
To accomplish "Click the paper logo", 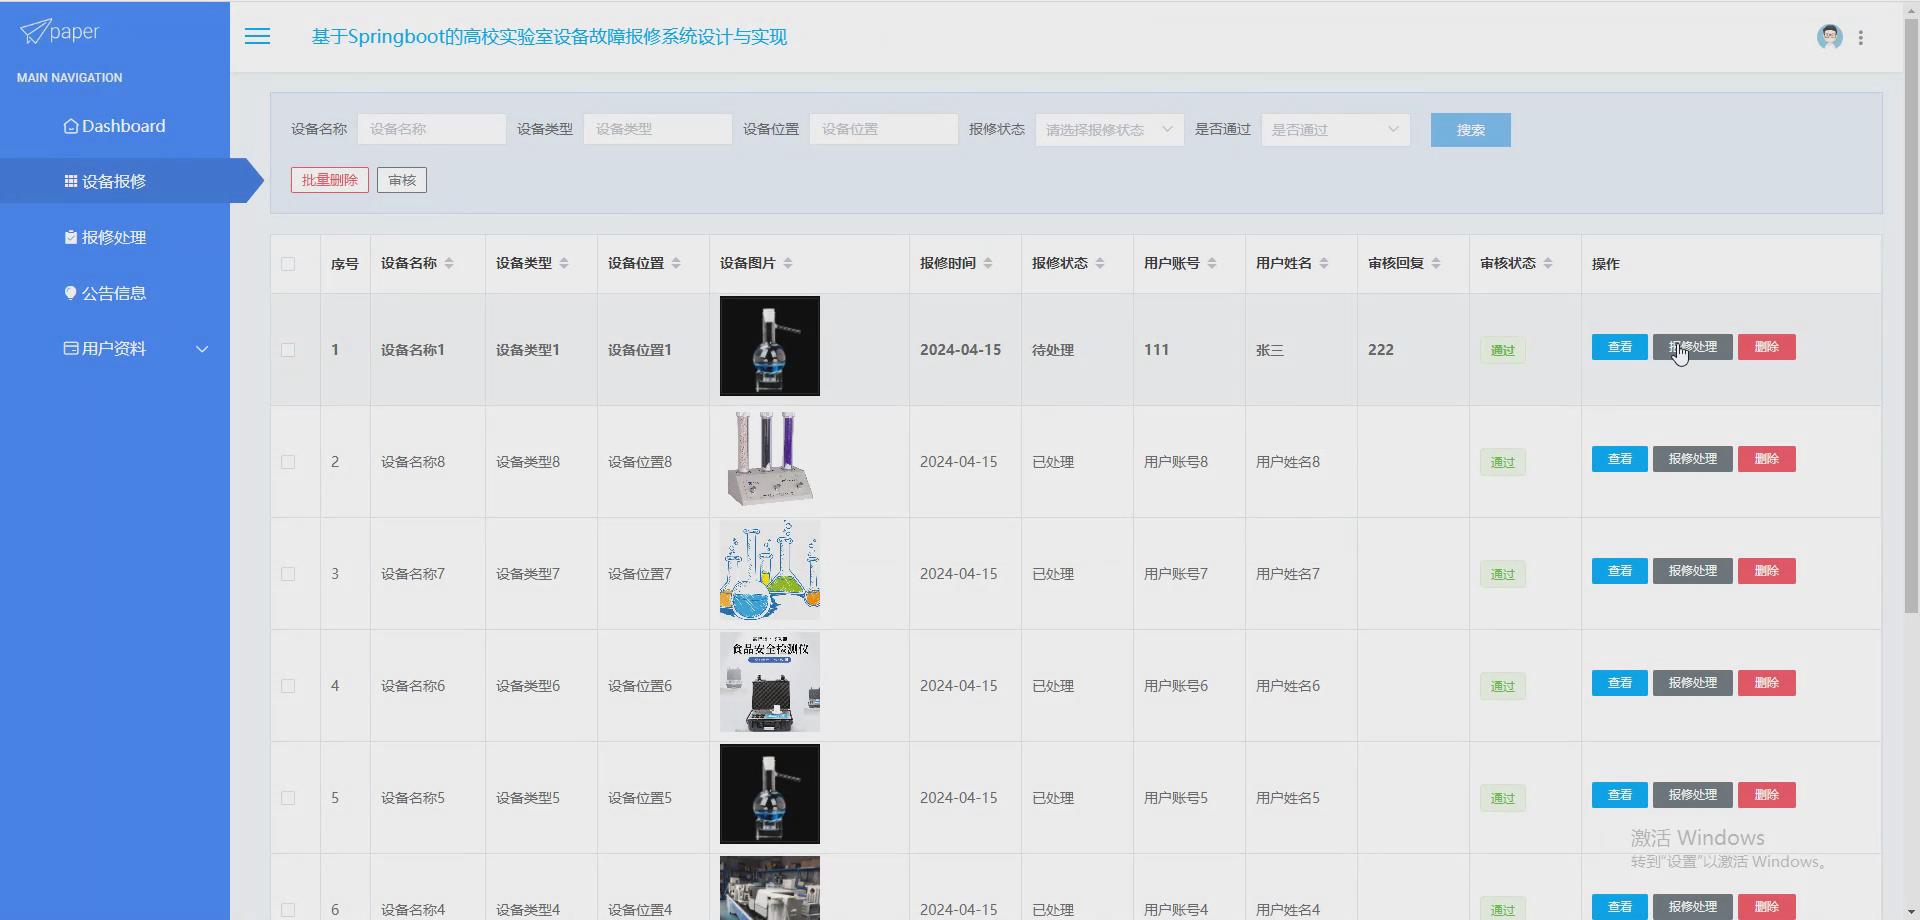I will (60, 32).
